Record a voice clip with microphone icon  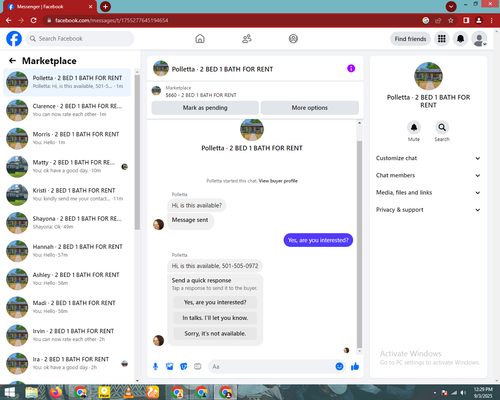pyautogui.click(x=155, y=367)
